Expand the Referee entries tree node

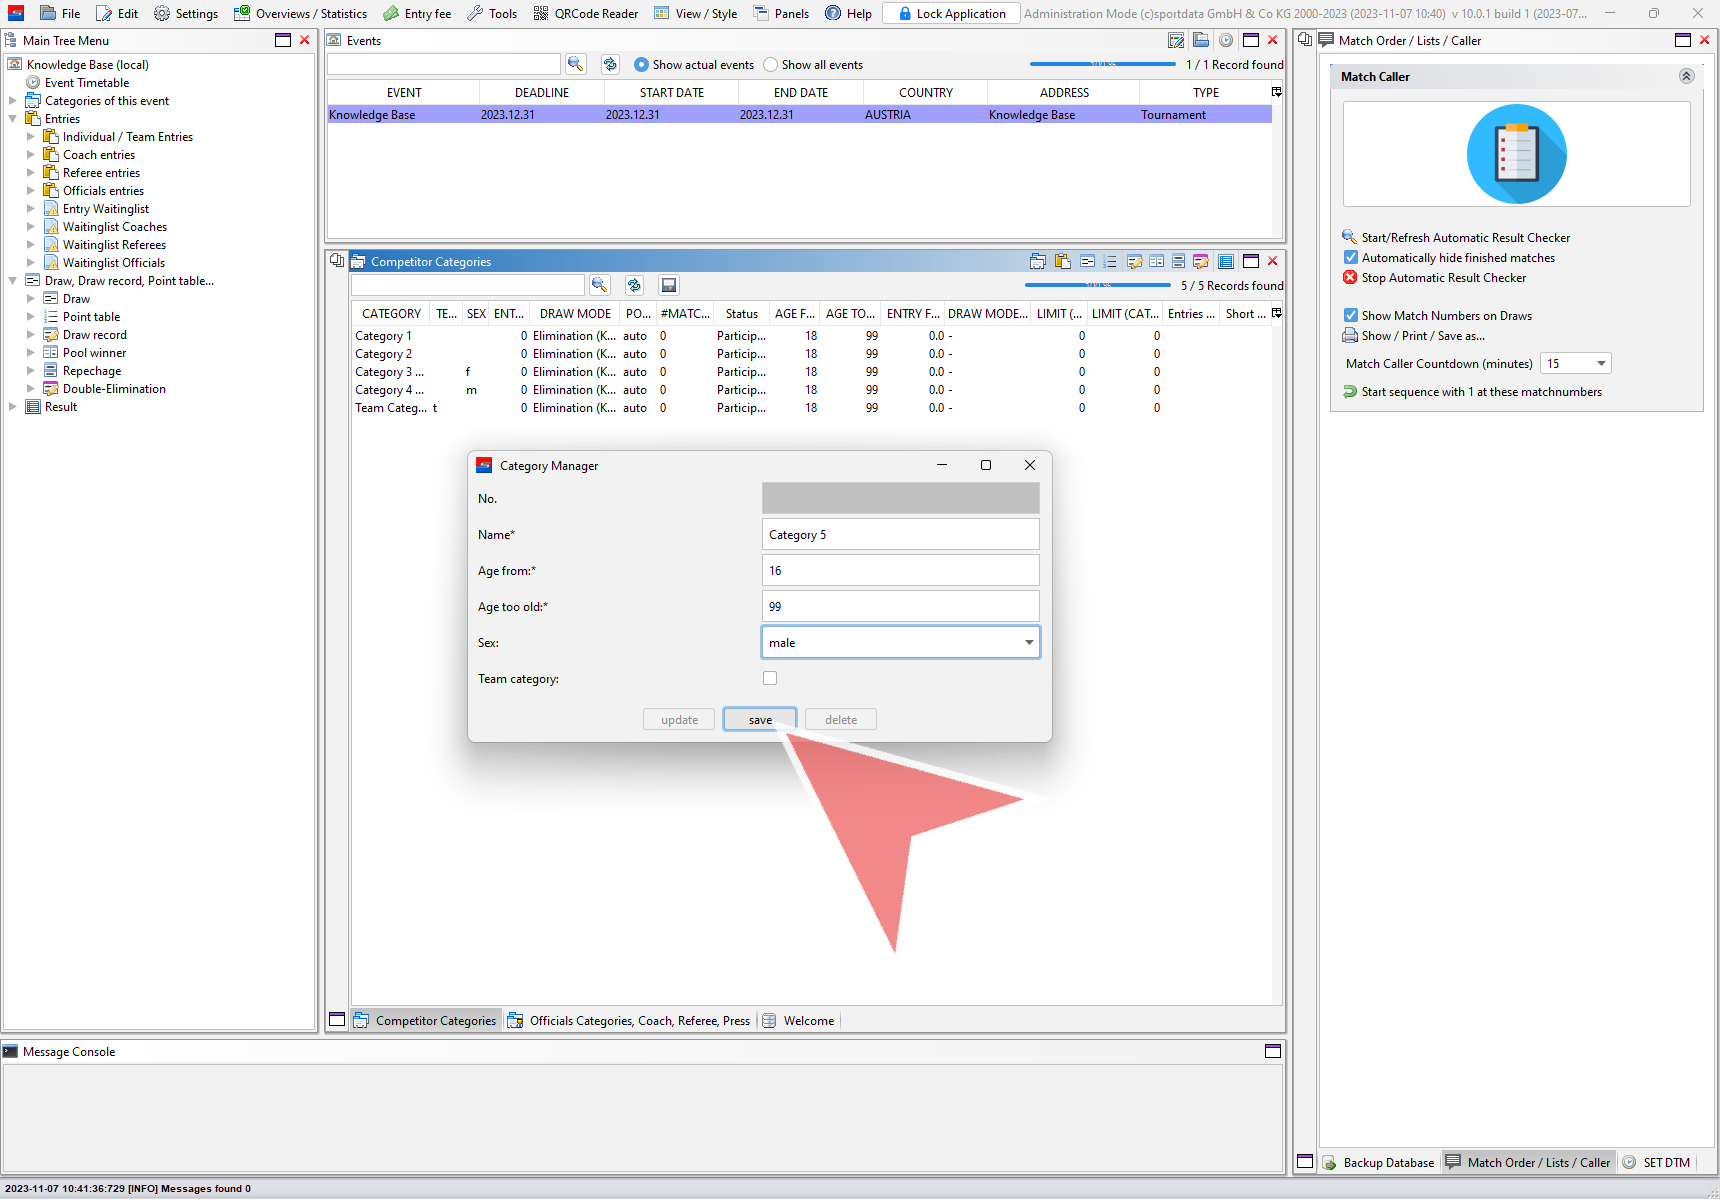coord(30,173)
